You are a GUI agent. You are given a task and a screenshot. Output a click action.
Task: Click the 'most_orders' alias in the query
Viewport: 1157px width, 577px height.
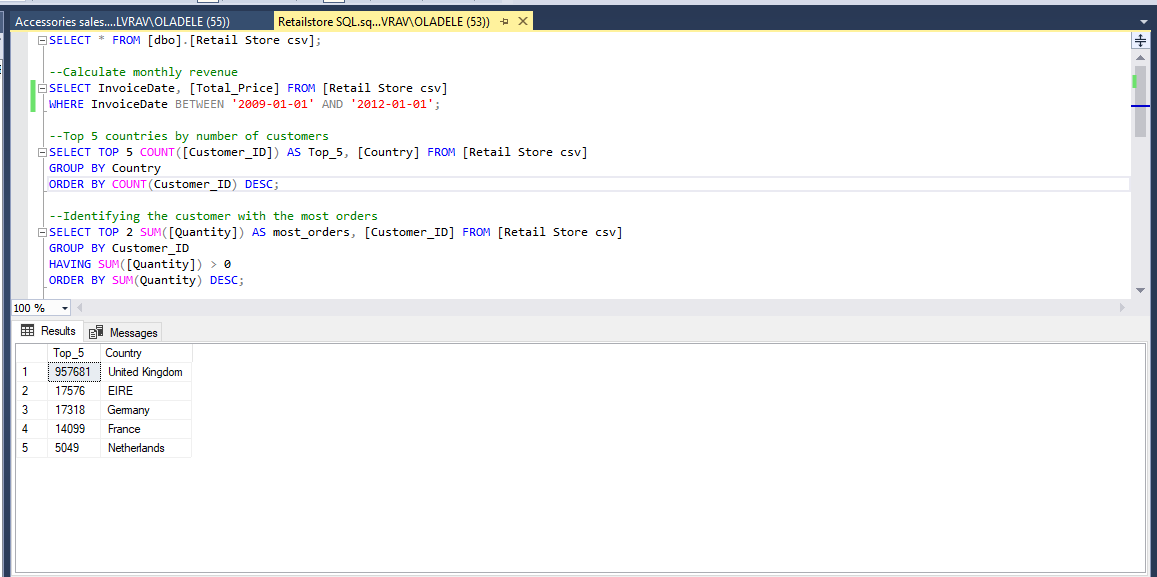[312, 232]
